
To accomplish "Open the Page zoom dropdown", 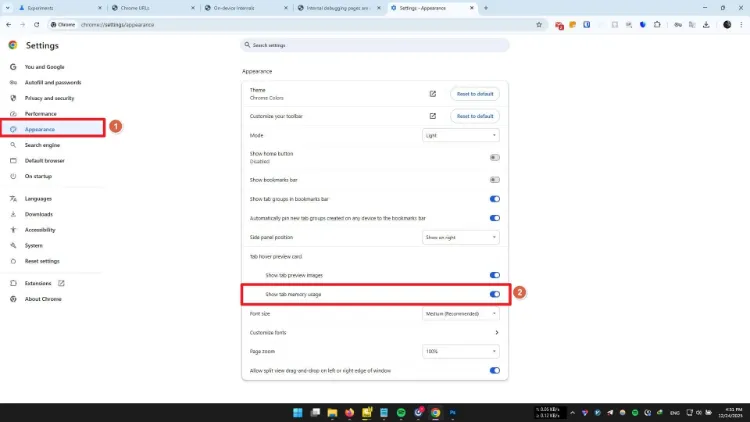I will click(x=461, y=351).
